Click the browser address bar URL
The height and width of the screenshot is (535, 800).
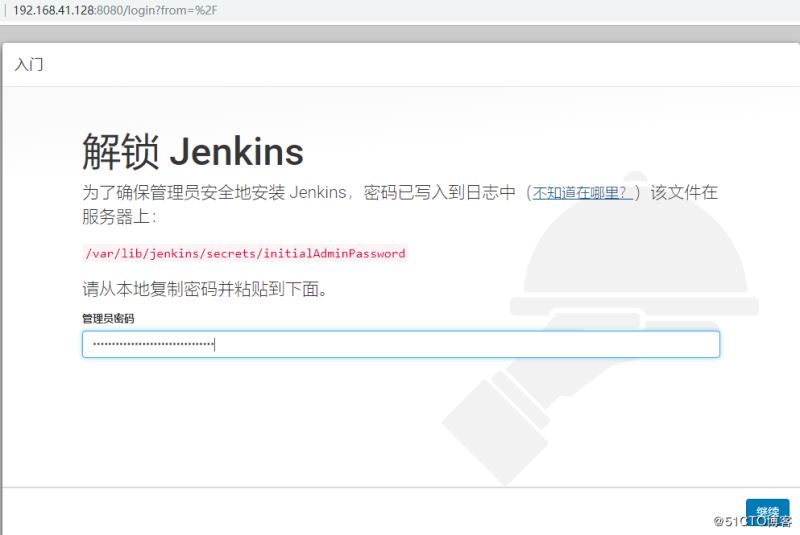pyautogui.click(x=115, y=10)
